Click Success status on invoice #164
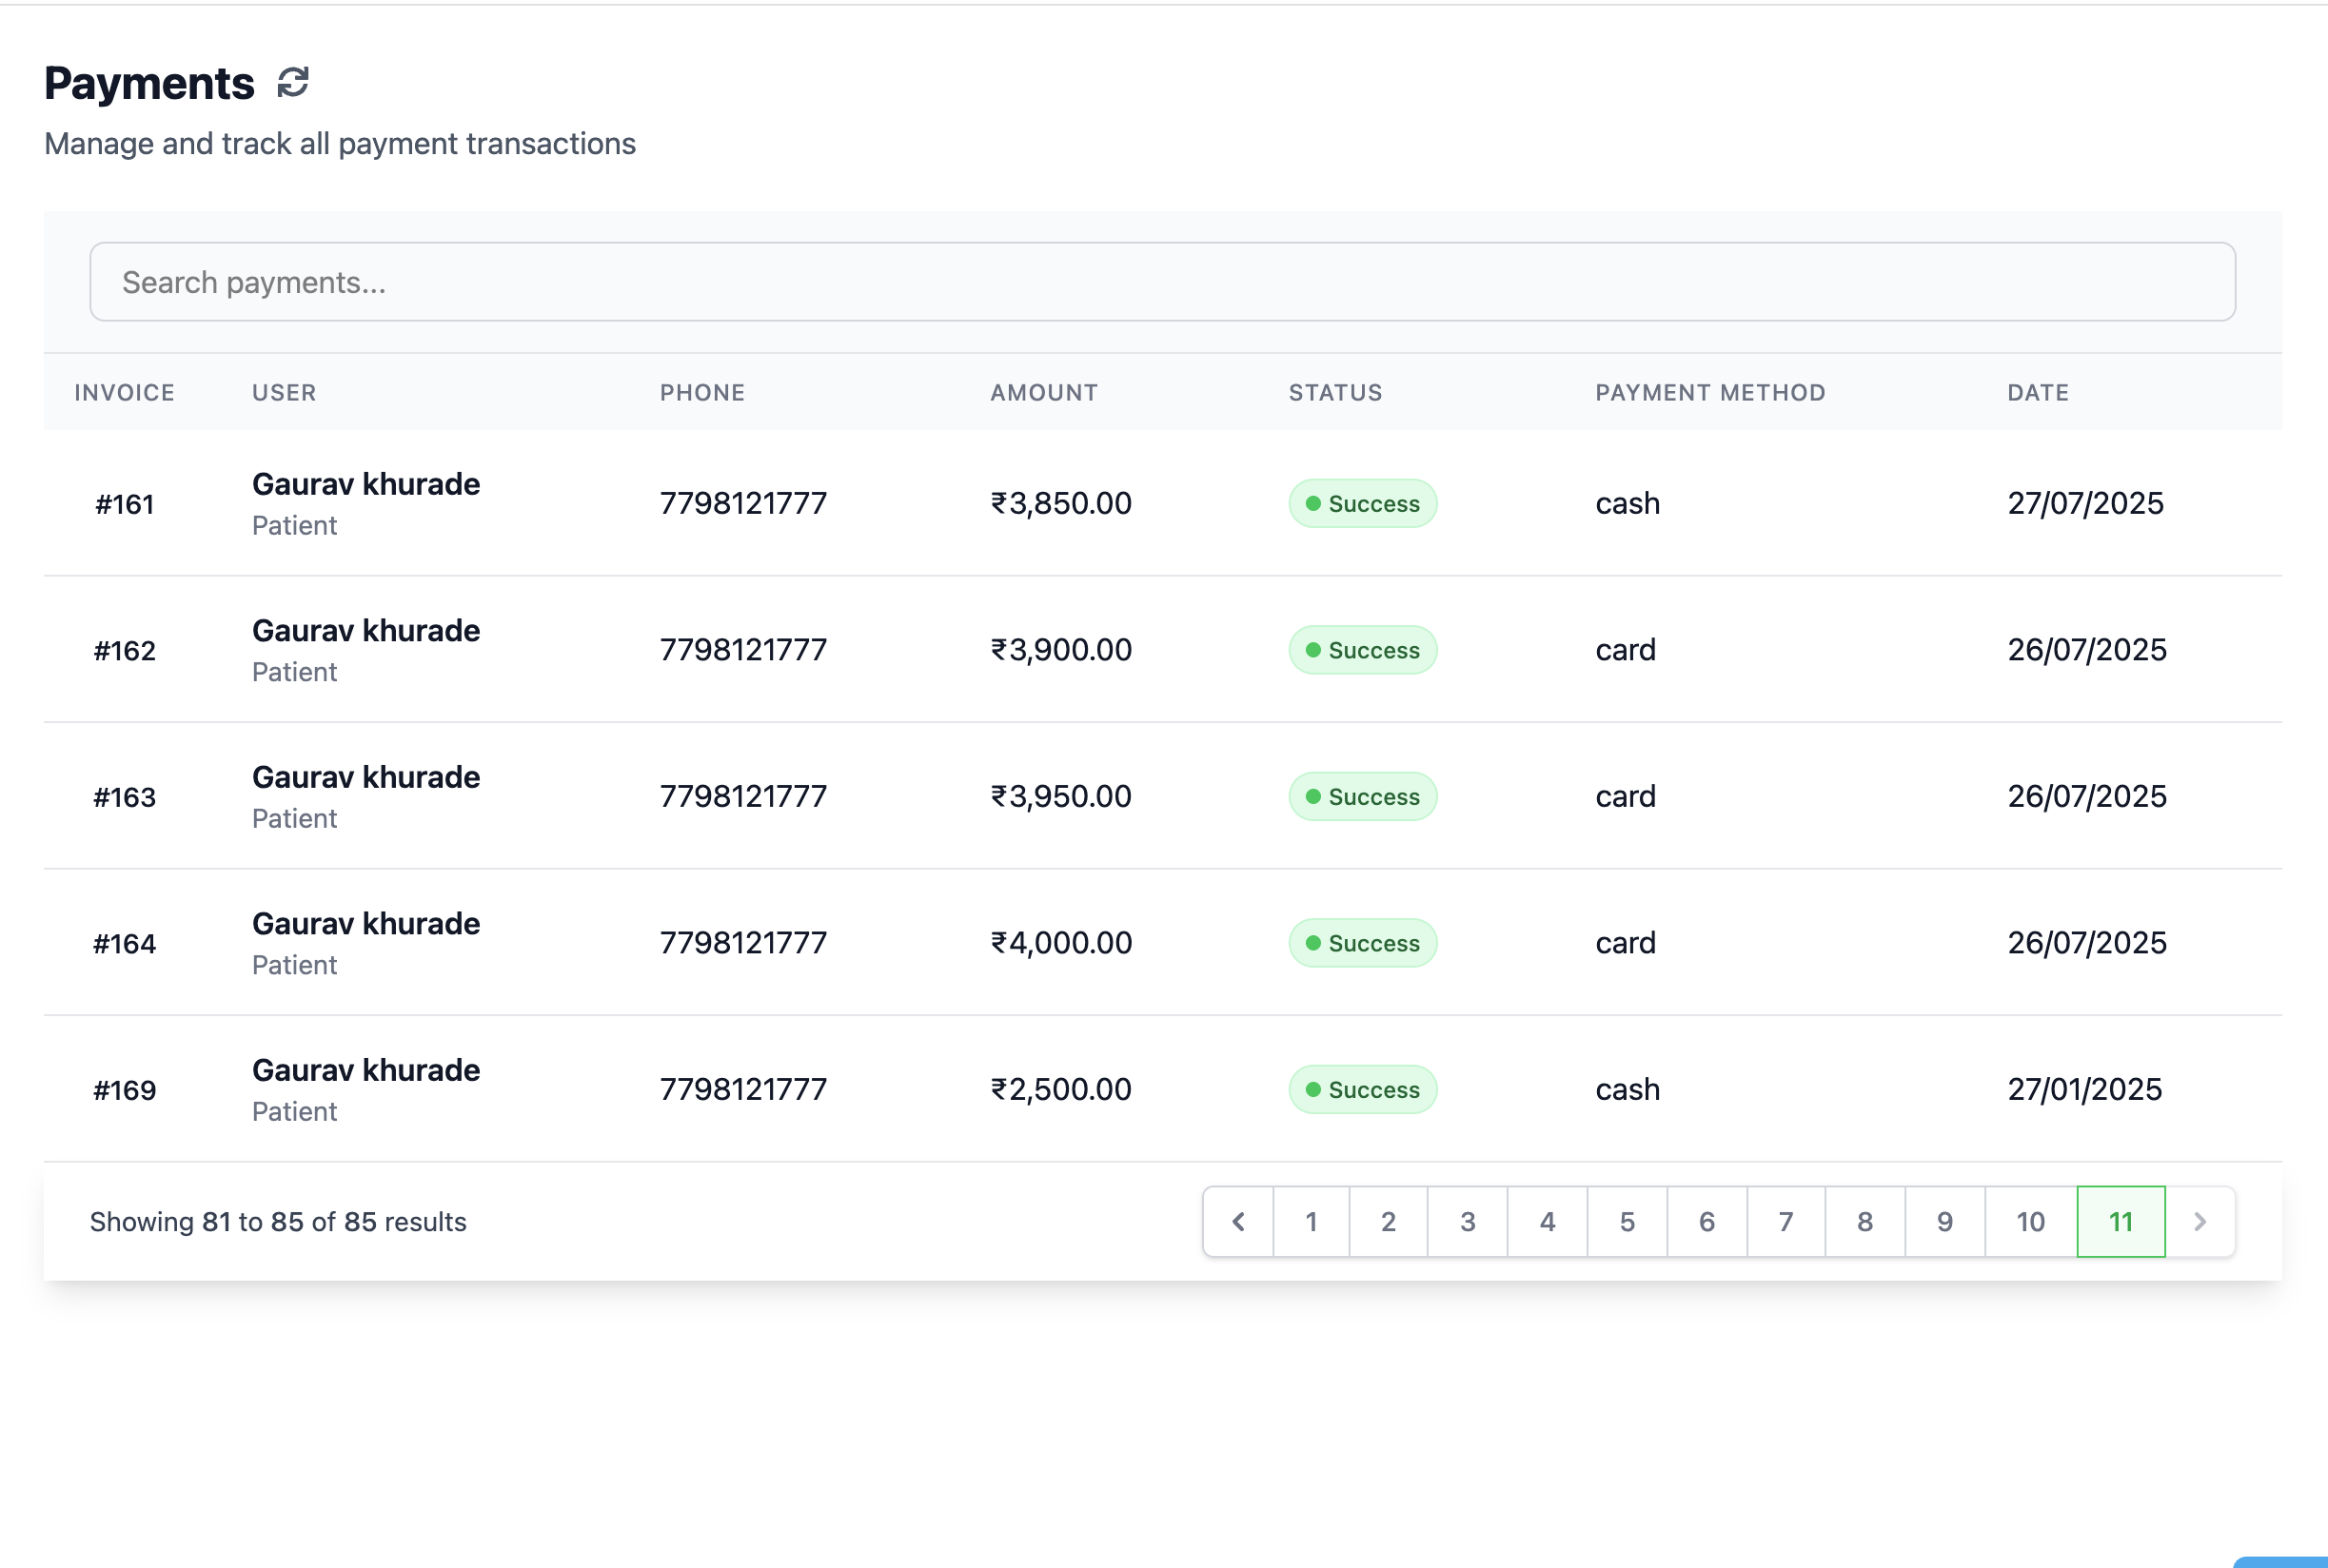This screenshot has width=2328, height=1568. pos(1362,943)
